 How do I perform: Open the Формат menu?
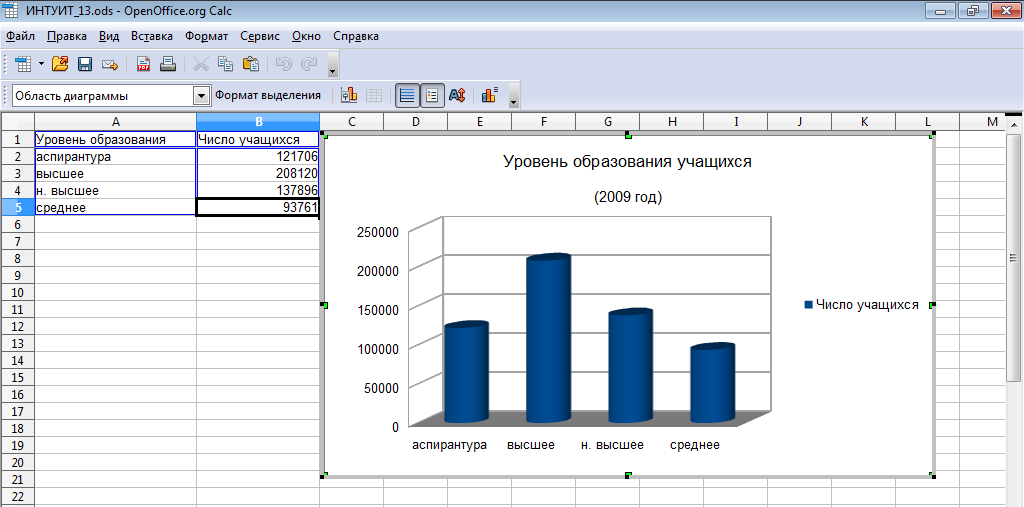click(x=206, y=36)
